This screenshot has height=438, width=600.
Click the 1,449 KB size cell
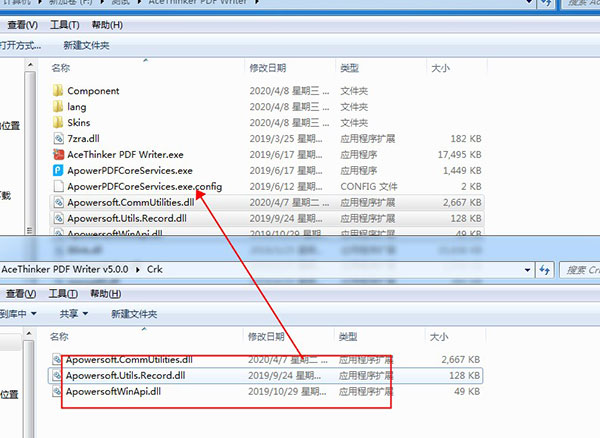click(x=462, y=171)
